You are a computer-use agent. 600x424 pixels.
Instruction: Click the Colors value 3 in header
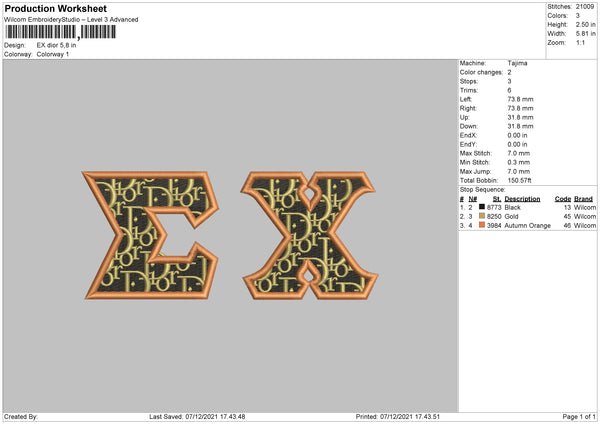(578, 16)
